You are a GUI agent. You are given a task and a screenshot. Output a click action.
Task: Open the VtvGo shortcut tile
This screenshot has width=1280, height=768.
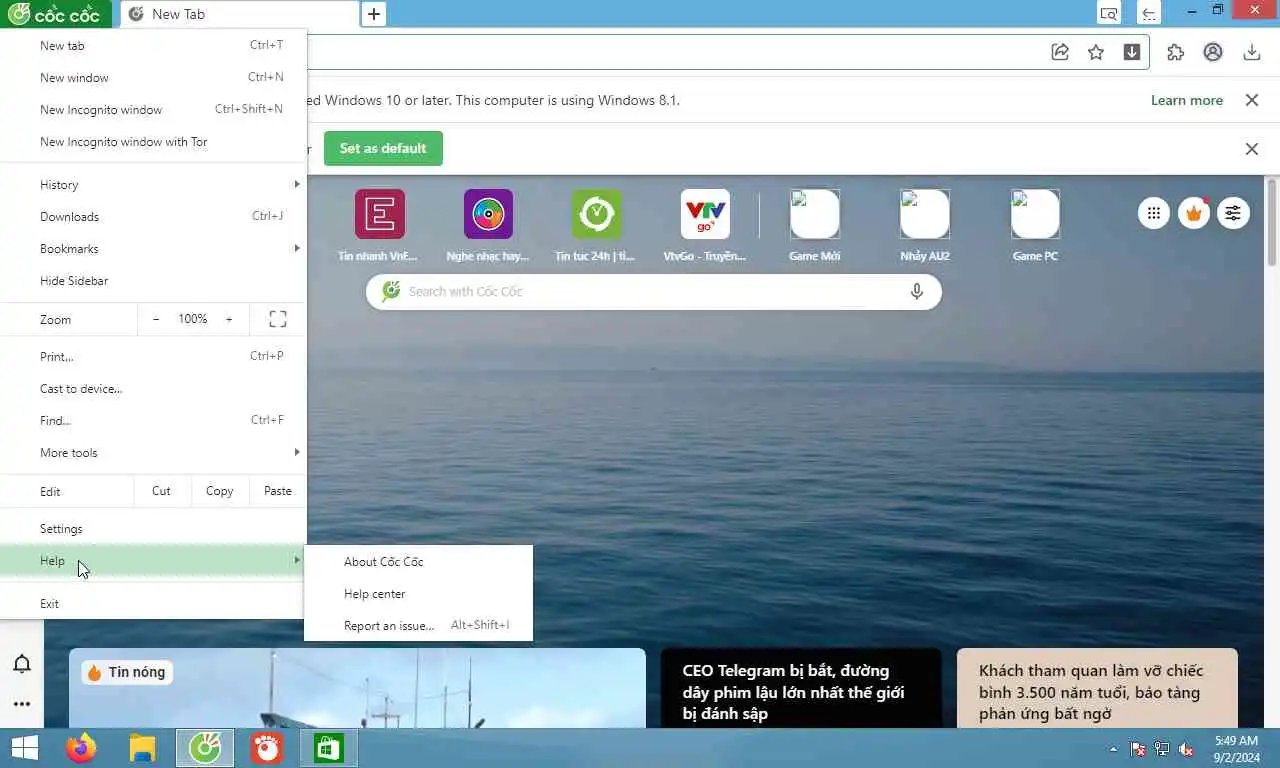pyautogui.click(x=705, y=226)
